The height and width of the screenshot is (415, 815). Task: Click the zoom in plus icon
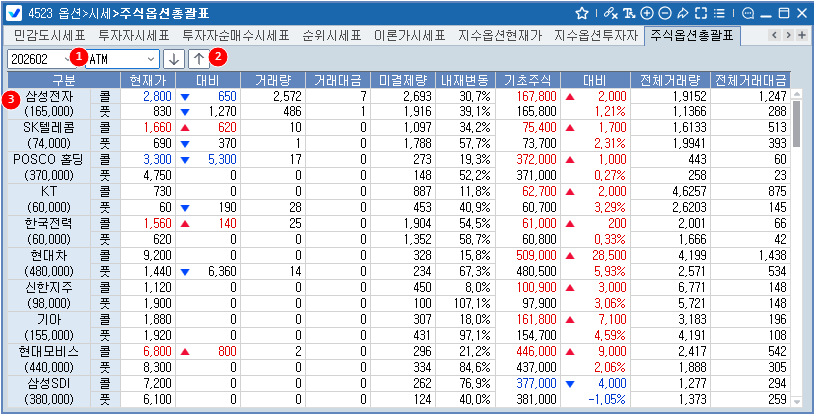point(646,13)
